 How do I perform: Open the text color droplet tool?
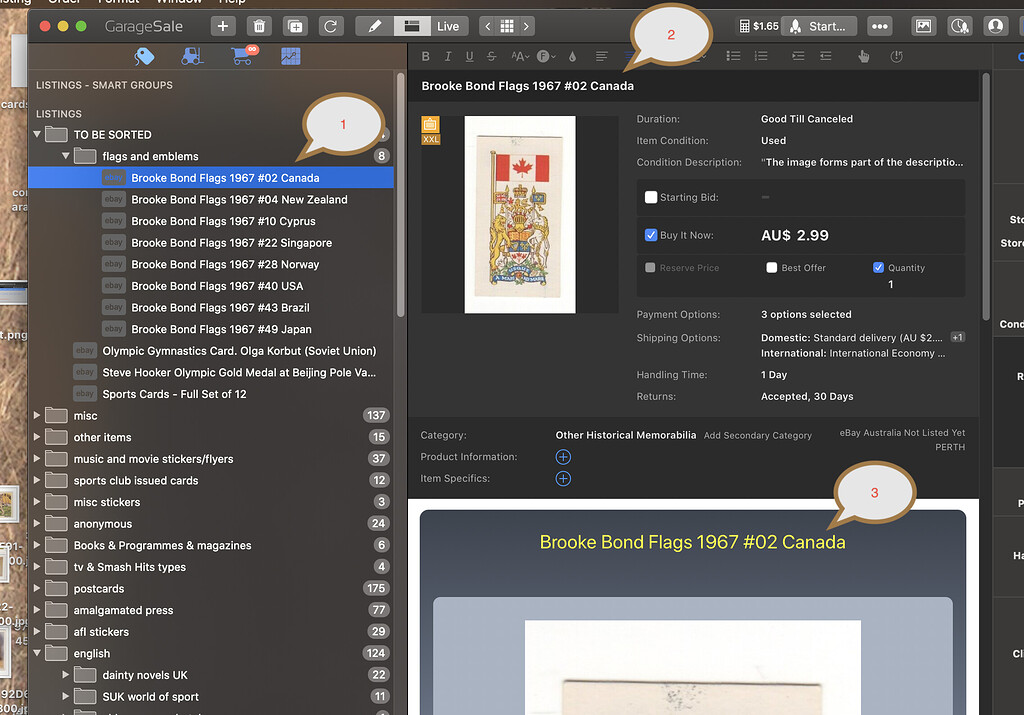tap(572, 57)
